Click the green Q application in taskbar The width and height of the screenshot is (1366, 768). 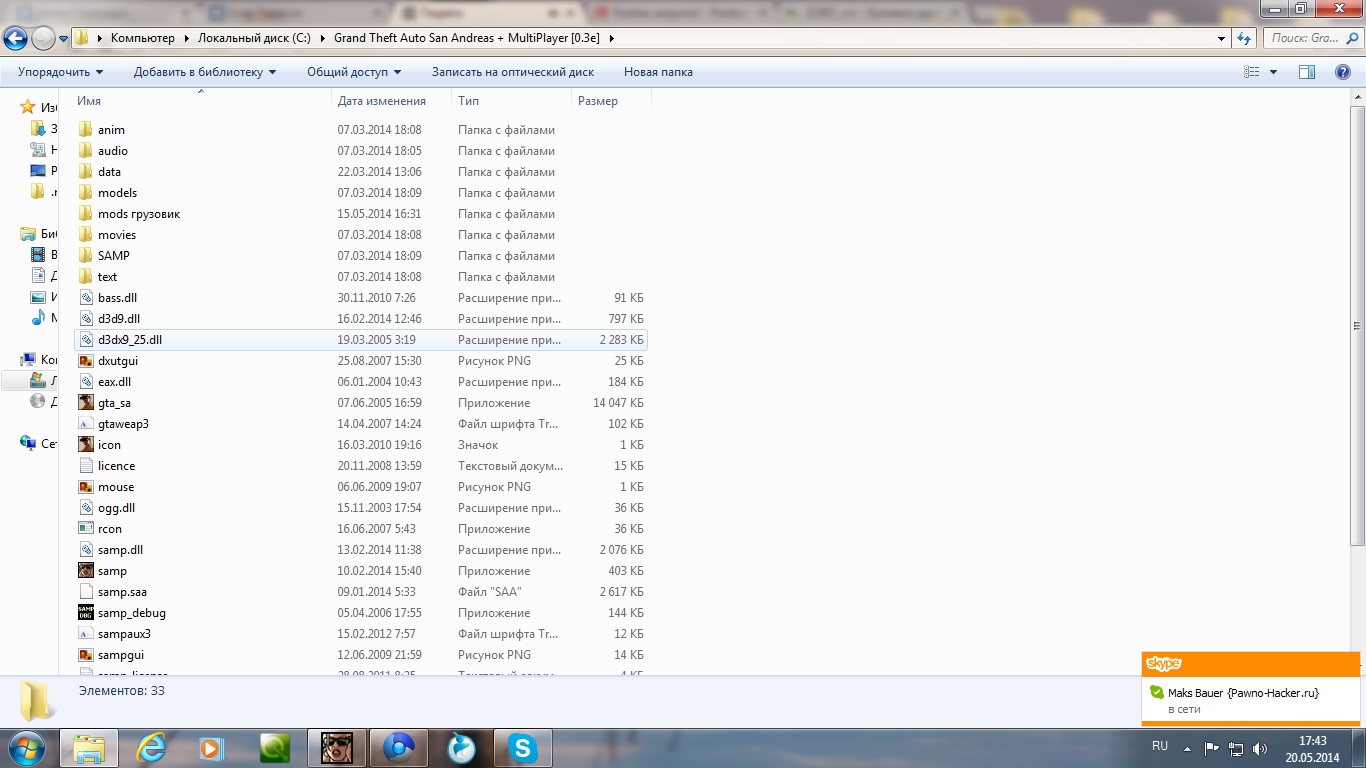pyautogui.click(x=274, y=747)
